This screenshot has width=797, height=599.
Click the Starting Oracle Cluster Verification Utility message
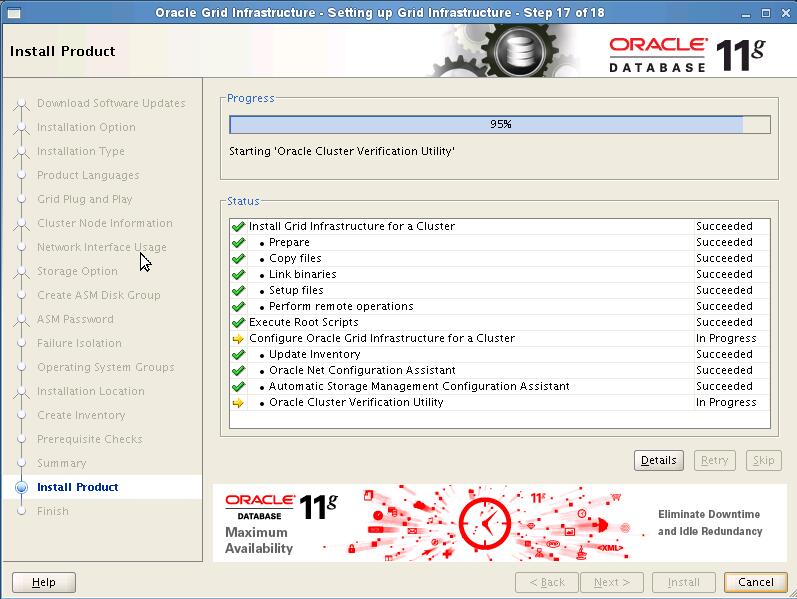click(x=342, y=151)
